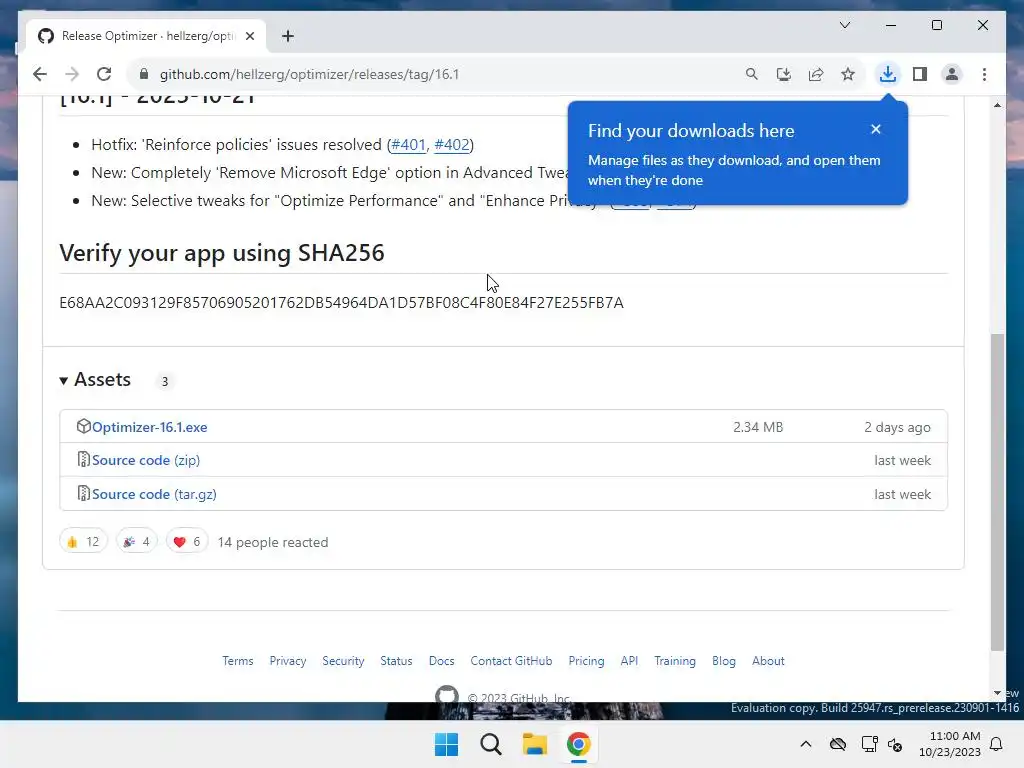
Task: Click the package icon beside Optimizer-16.1.exe
Action: coord(84,426)
